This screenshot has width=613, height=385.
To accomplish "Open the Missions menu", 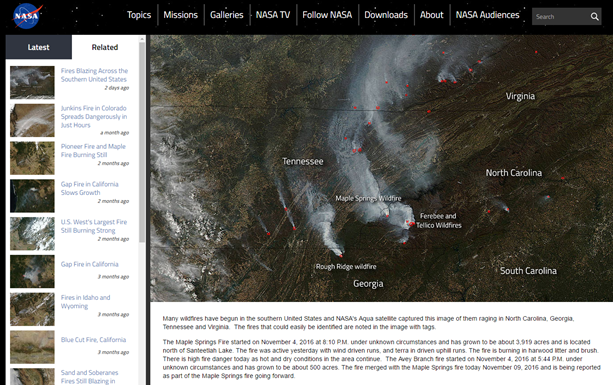I will [181, 15].
